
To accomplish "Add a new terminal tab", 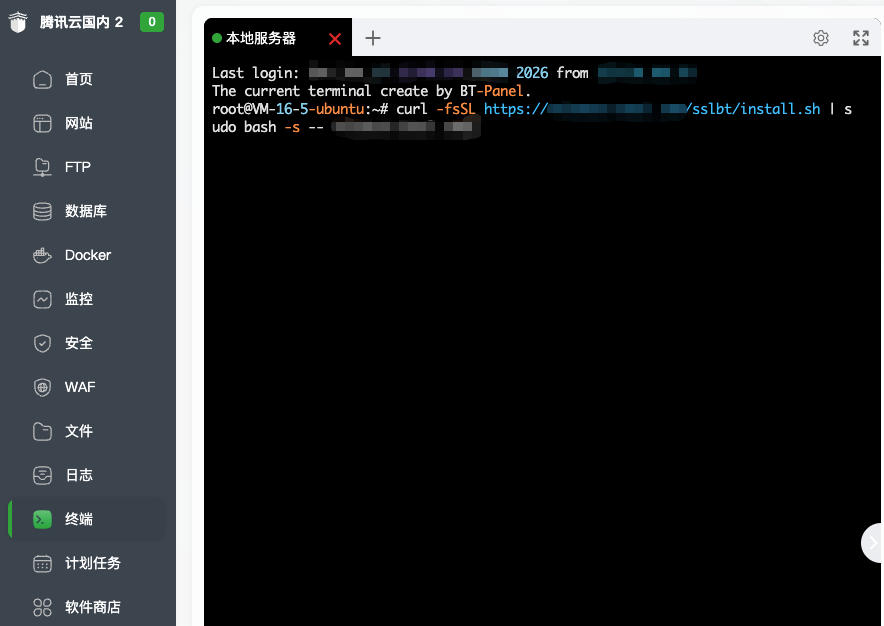I will (373, 38).
